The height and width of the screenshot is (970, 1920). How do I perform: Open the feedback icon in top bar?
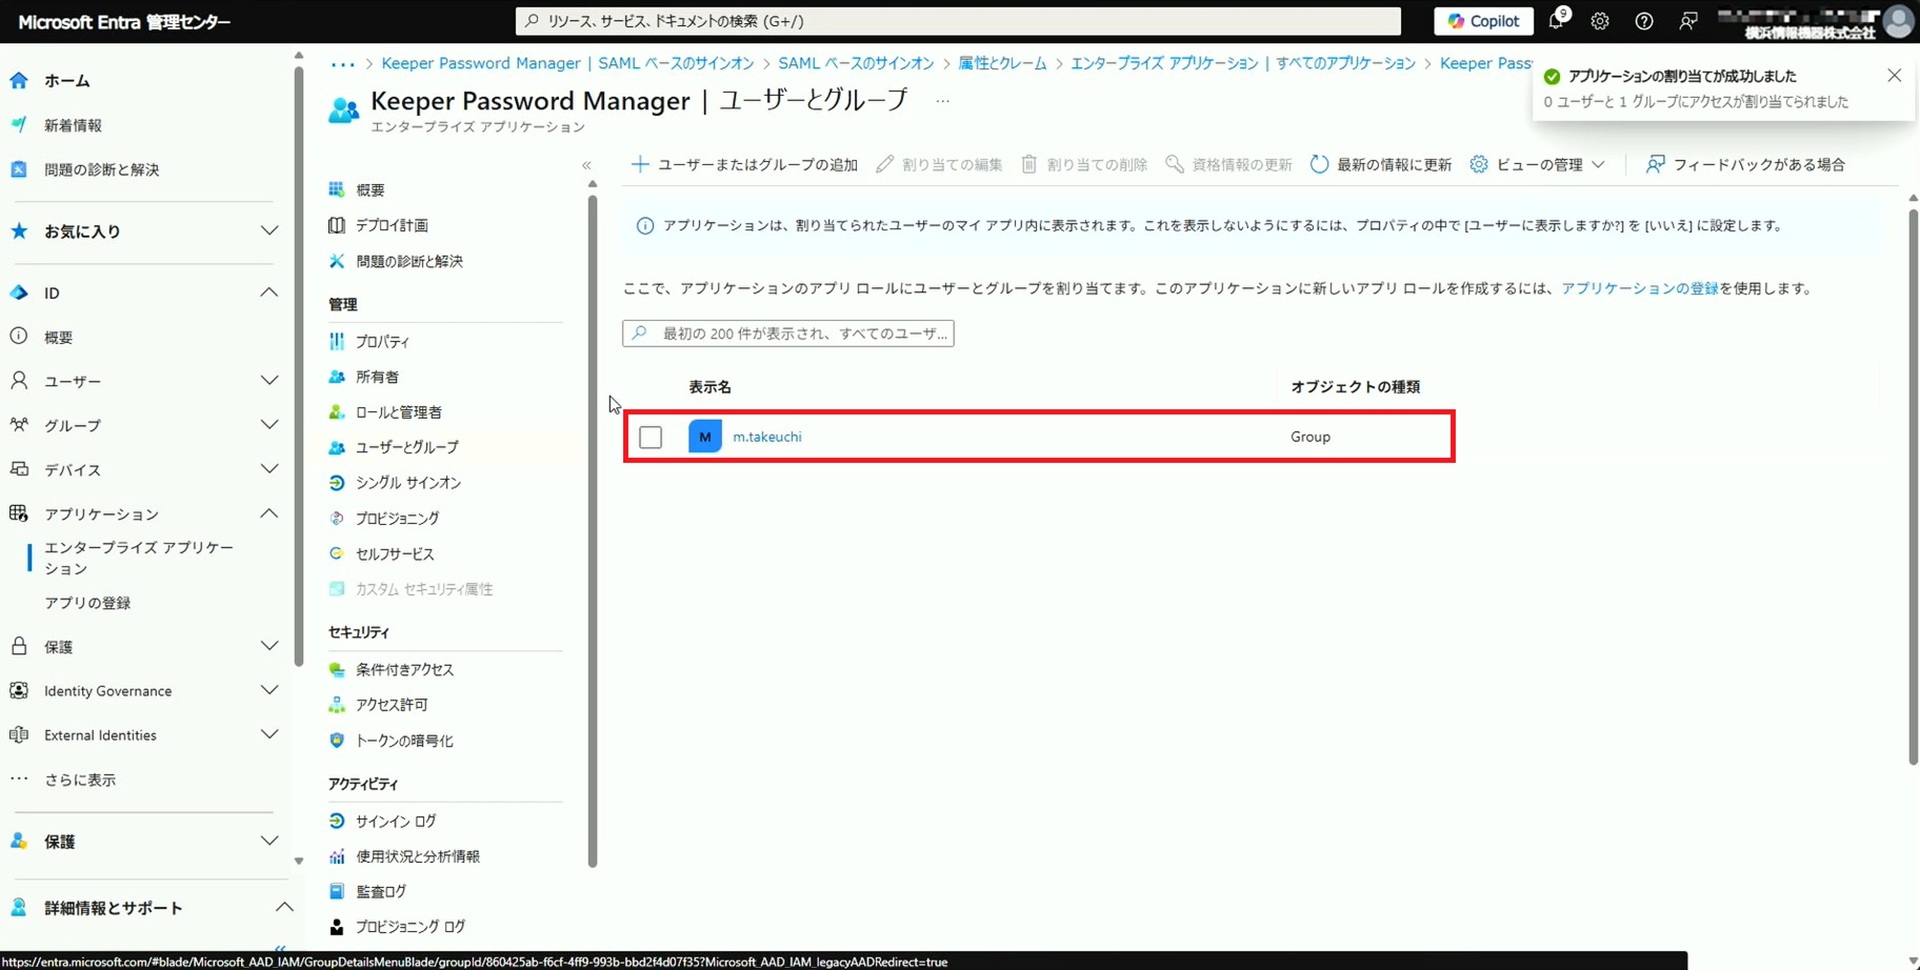pyautogui.click(x=1688, y=21)
